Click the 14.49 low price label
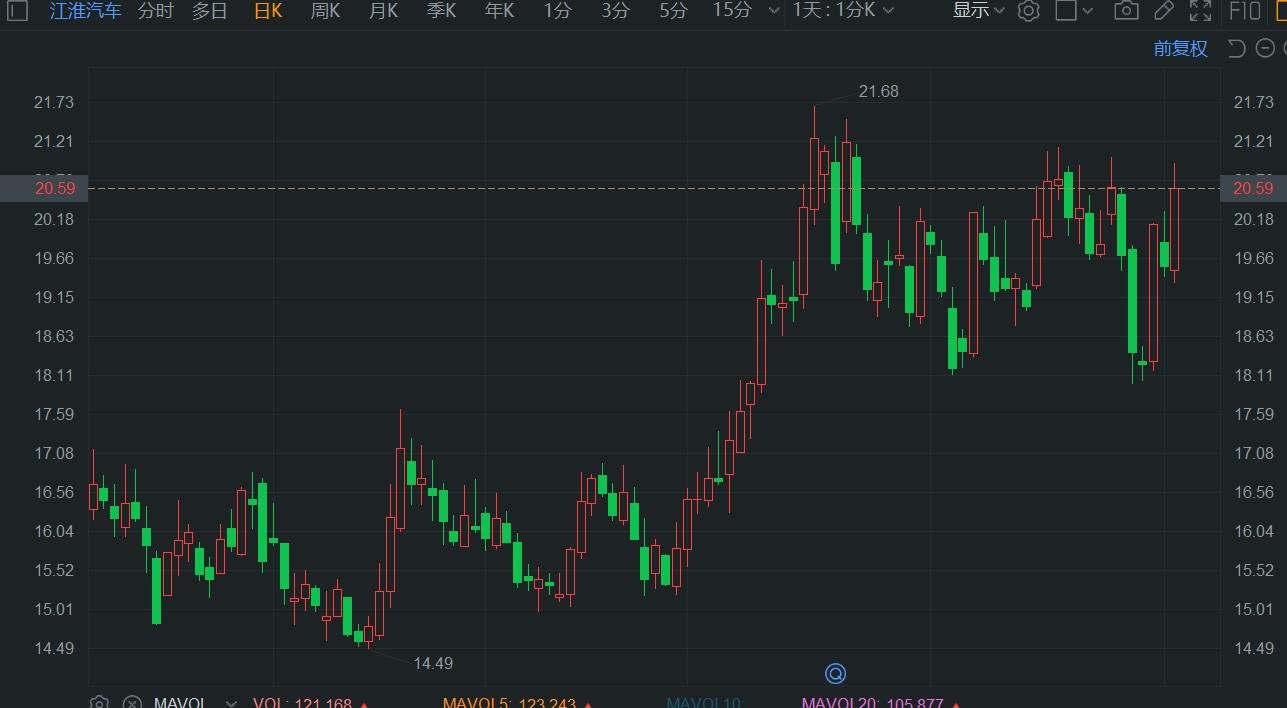Screen dimensions: 1287x708 [x=433, y=663]
